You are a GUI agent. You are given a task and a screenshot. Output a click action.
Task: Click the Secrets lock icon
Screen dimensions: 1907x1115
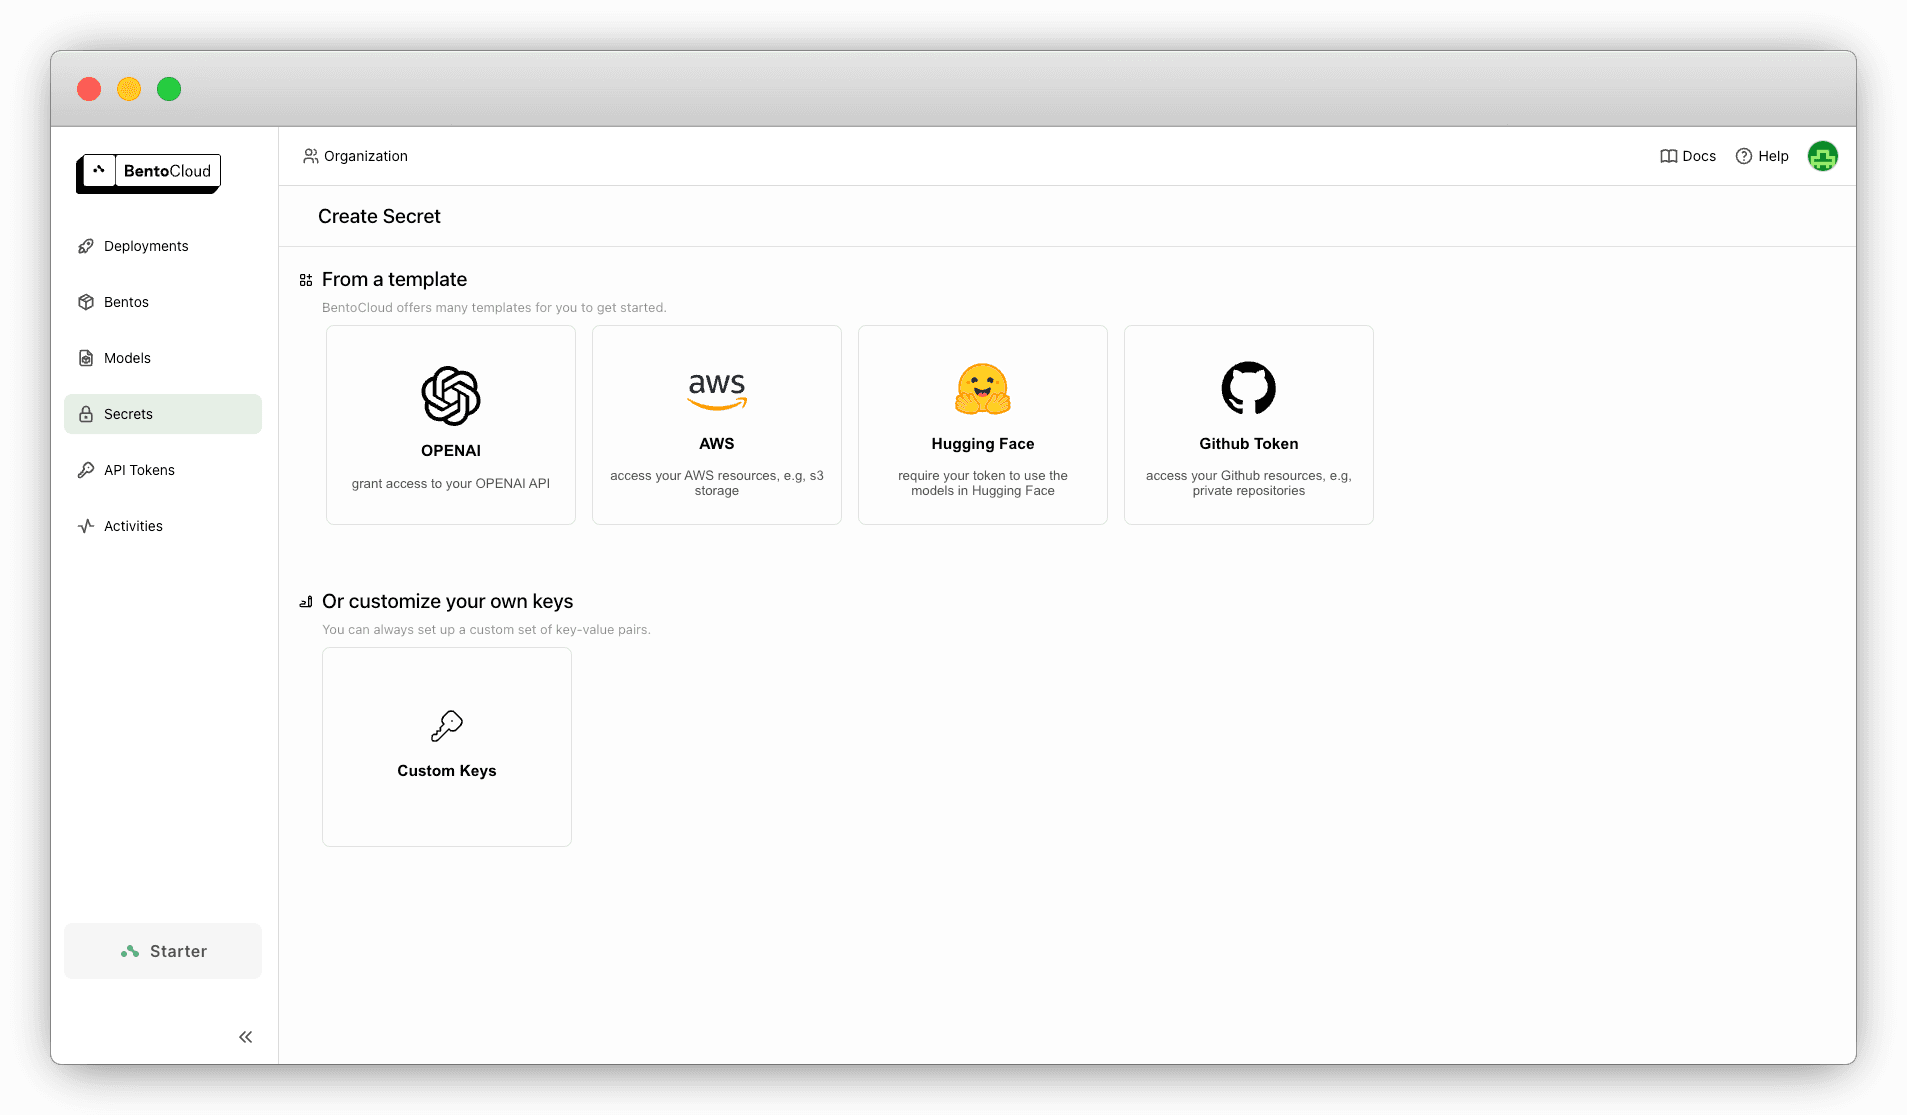(86, 414)
